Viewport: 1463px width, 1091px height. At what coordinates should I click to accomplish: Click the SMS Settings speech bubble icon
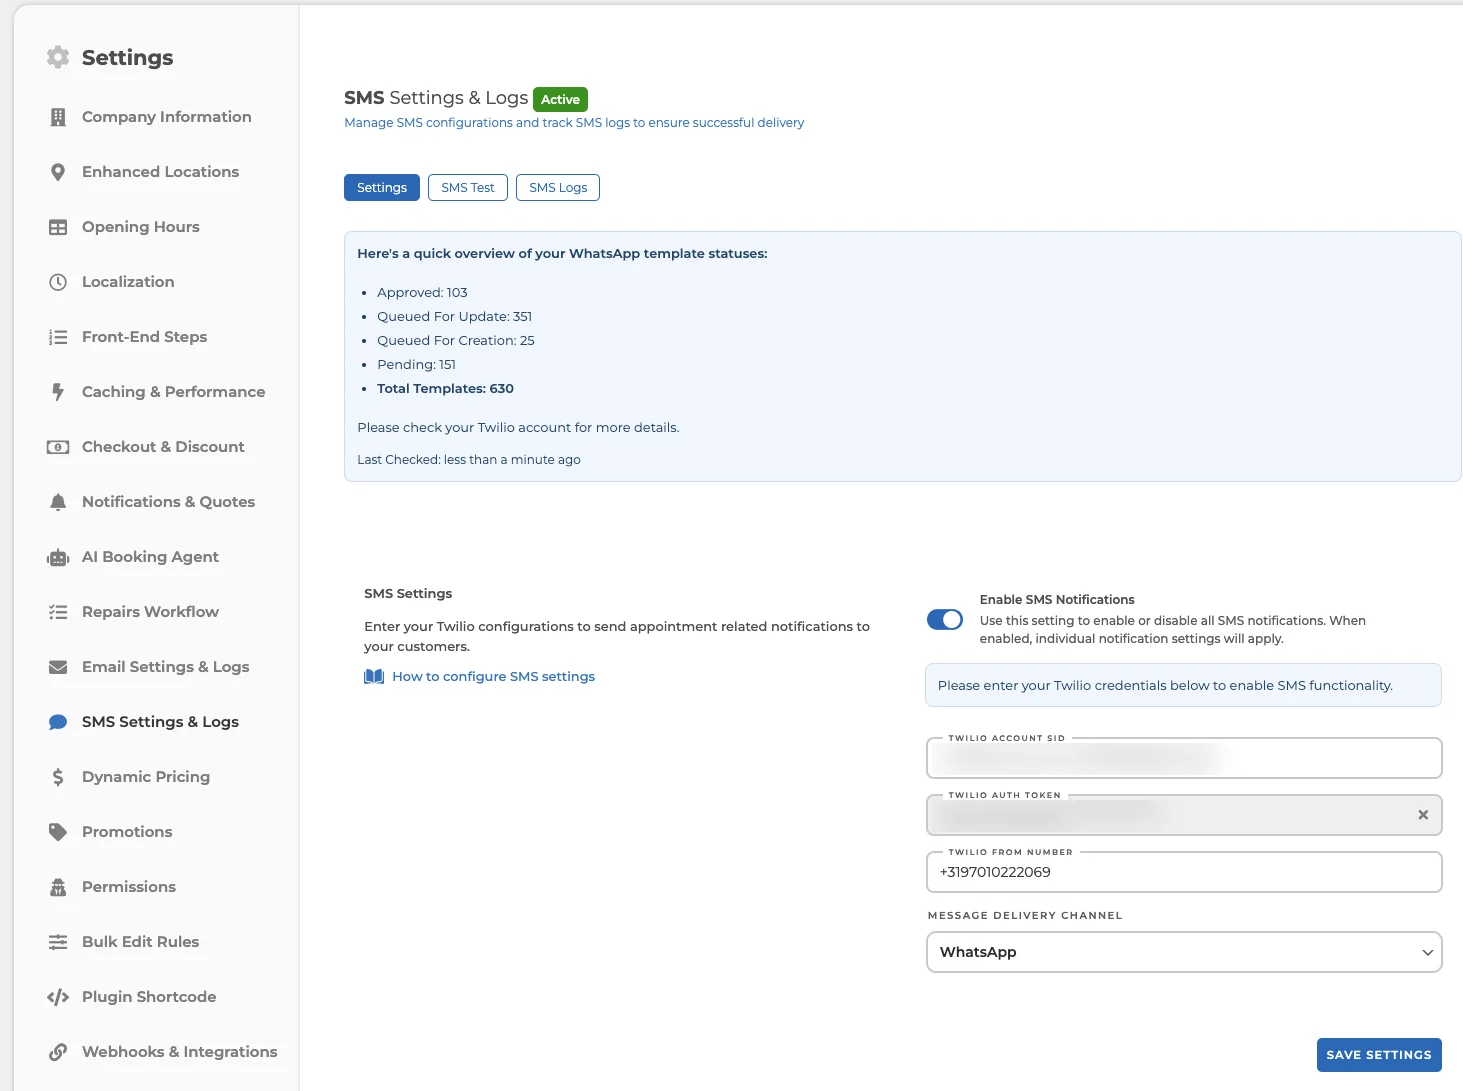(58, 722)
